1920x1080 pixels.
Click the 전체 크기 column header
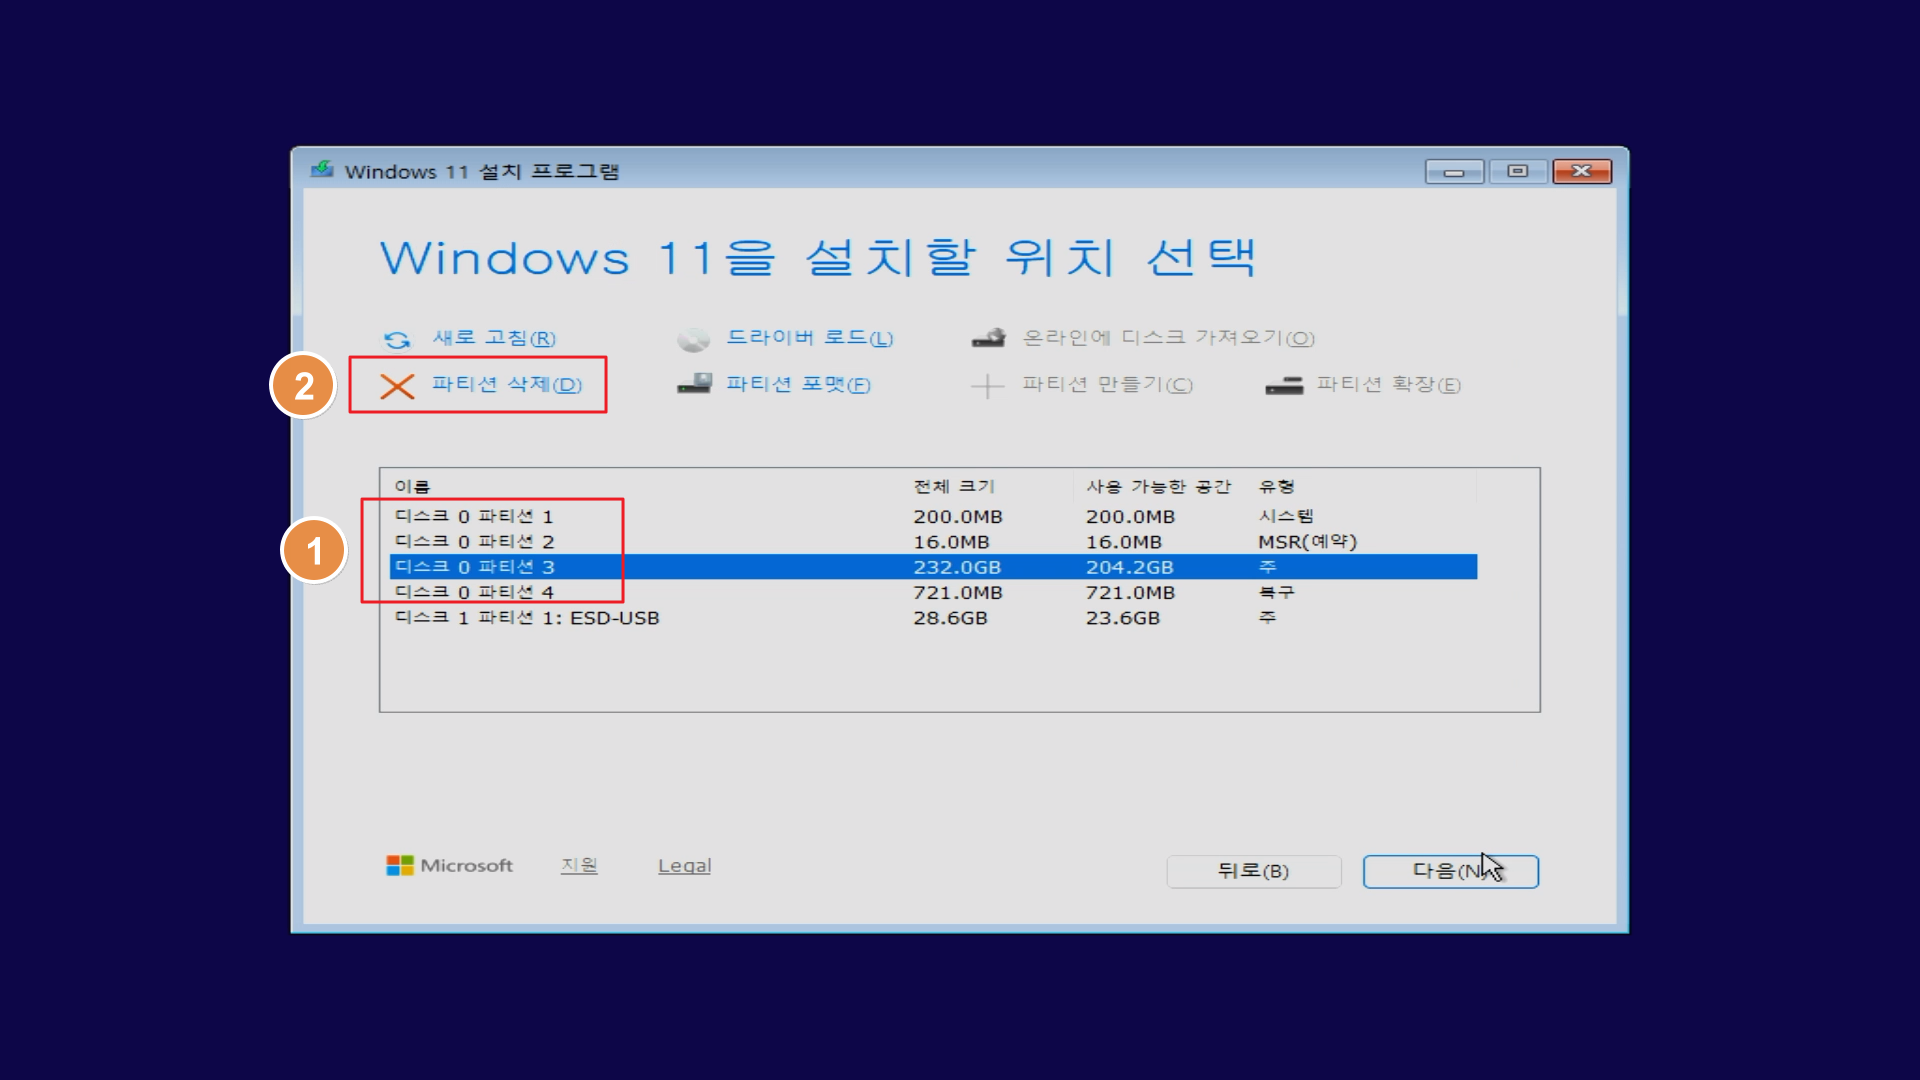click(x=954, y=486)
